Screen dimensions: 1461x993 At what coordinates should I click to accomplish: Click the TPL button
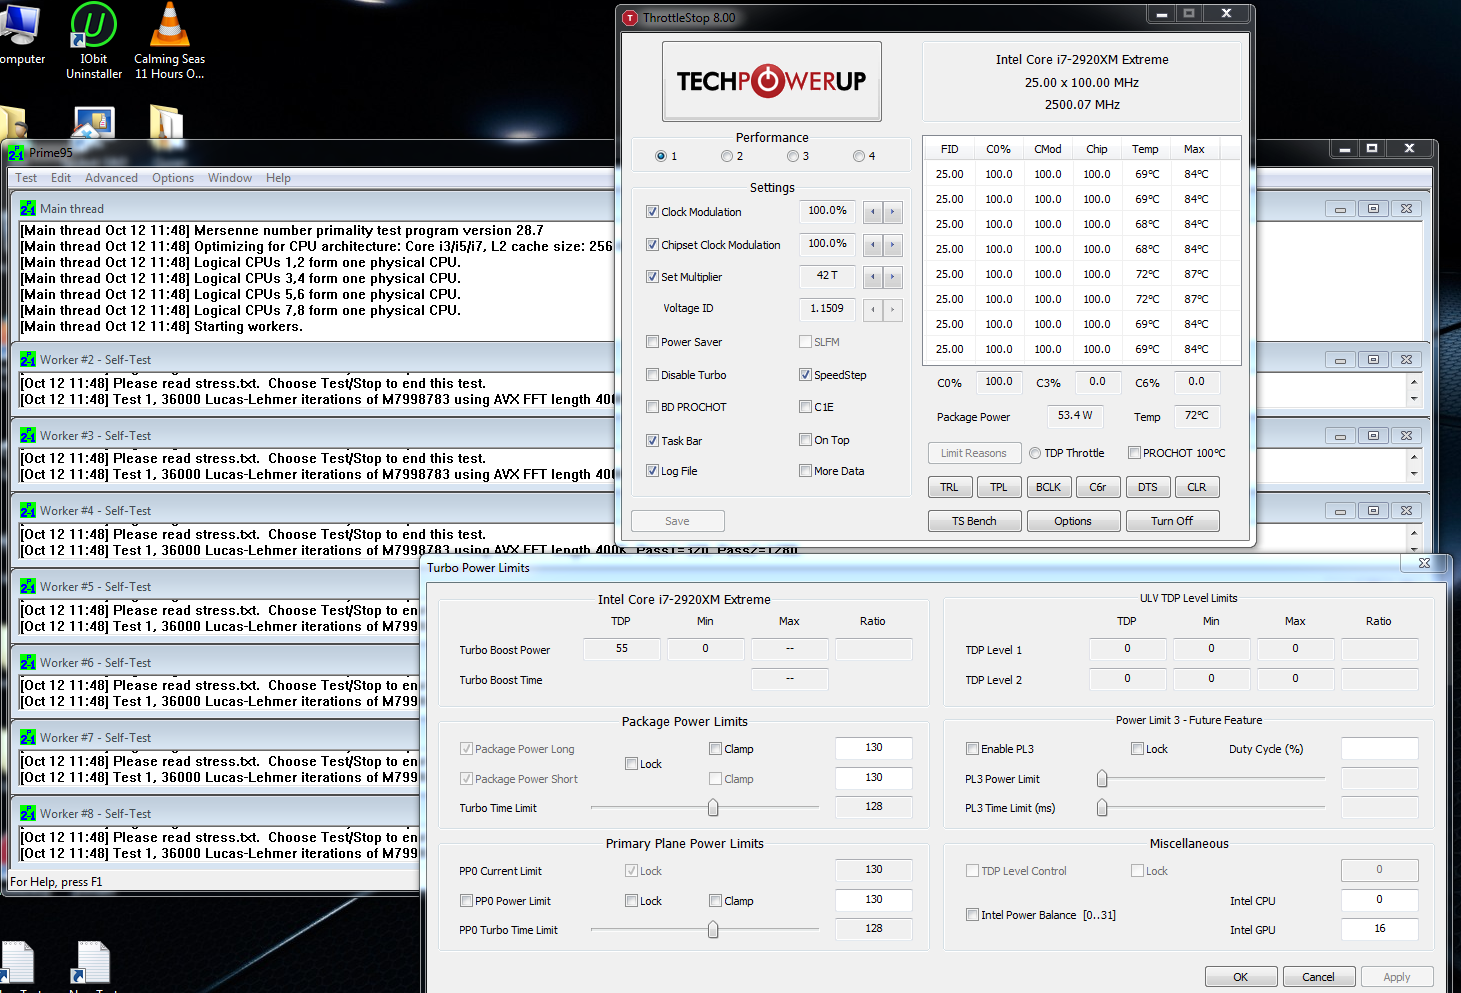[x=999, y=488]
